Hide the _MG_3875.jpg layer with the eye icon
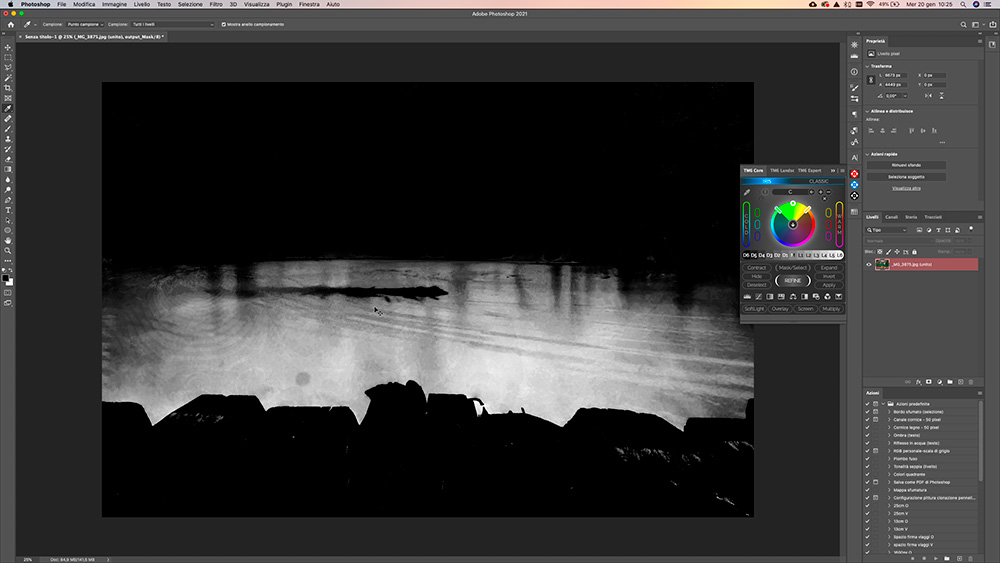The height and width of the screenshot is (563, 1000). pyautogui.click(x=868, y=265)
